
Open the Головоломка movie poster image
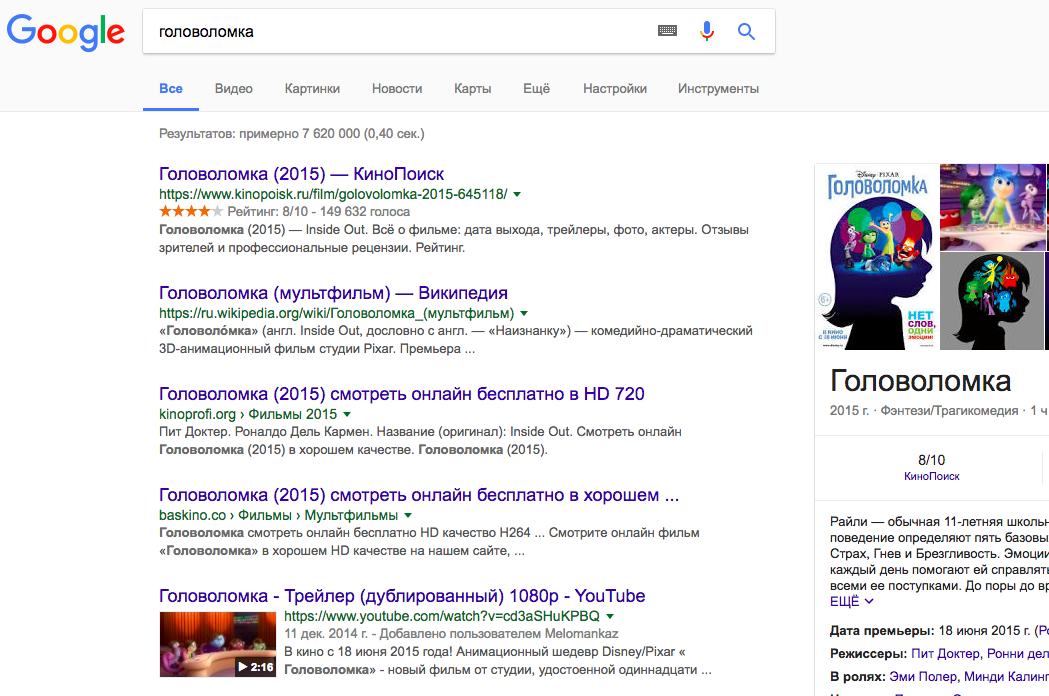[x=877, y=257]
